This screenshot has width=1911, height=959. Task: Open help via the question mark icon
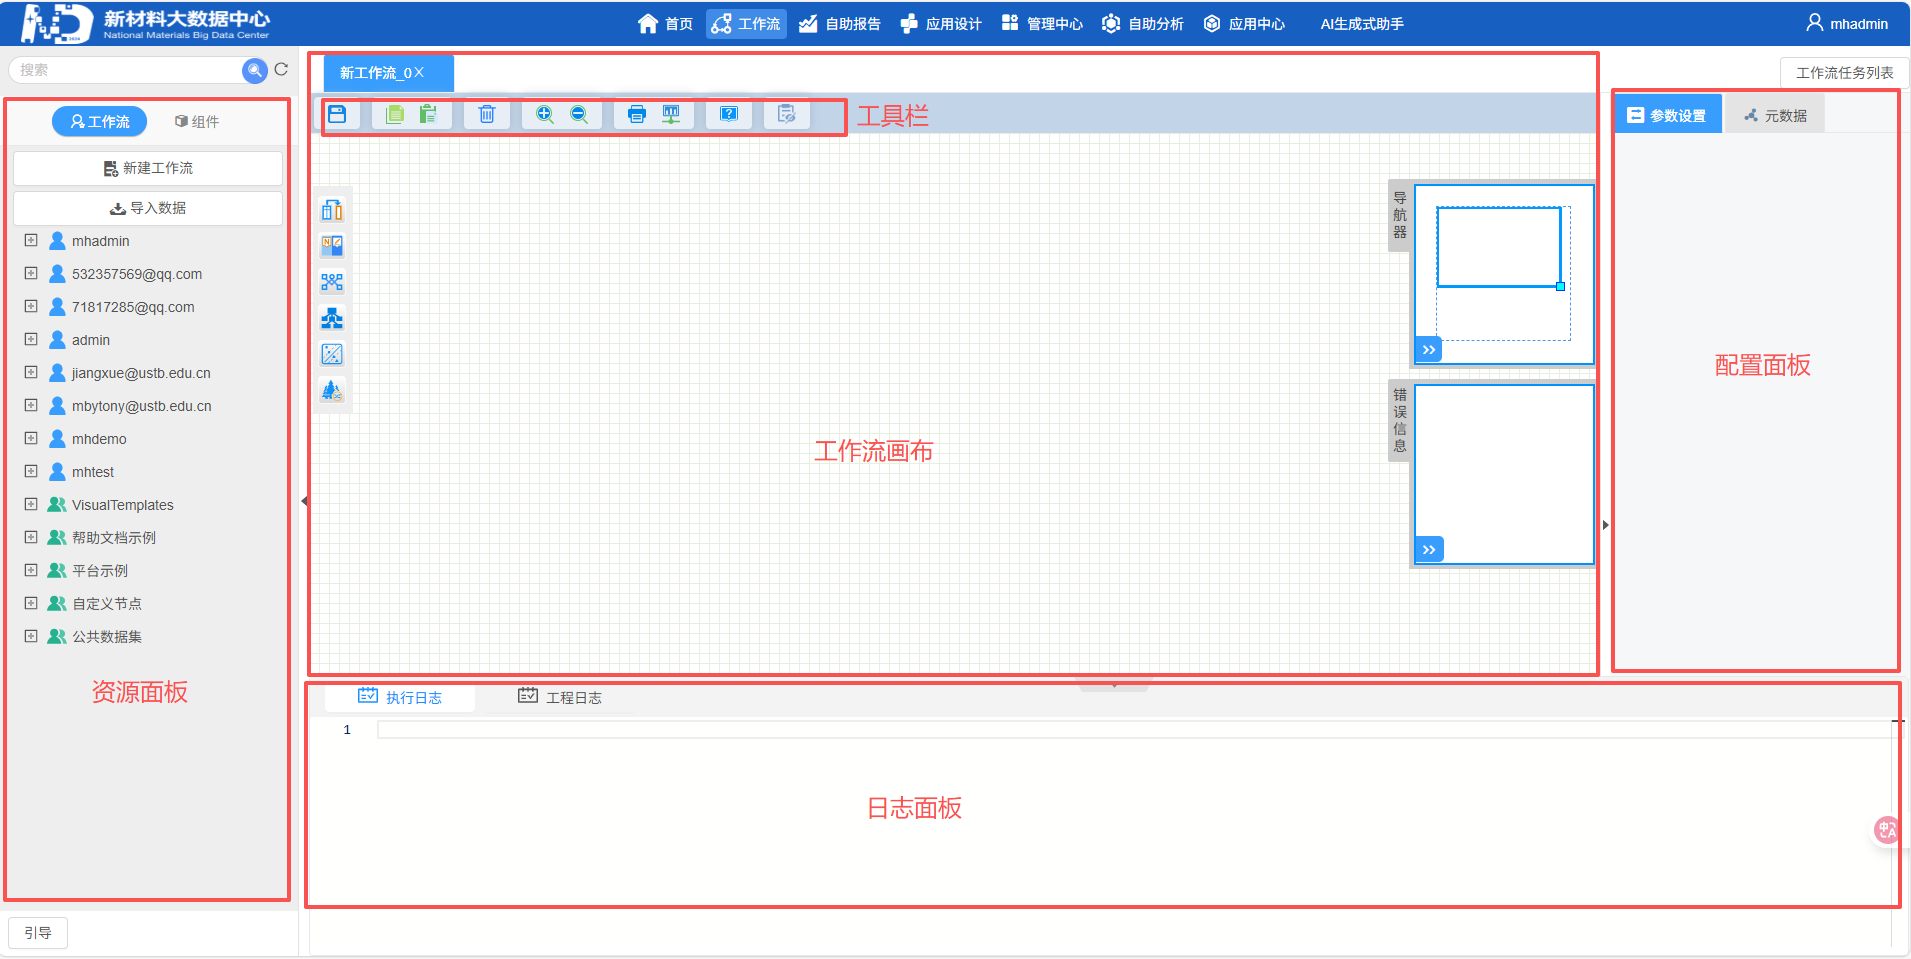[x=729, y=114]
